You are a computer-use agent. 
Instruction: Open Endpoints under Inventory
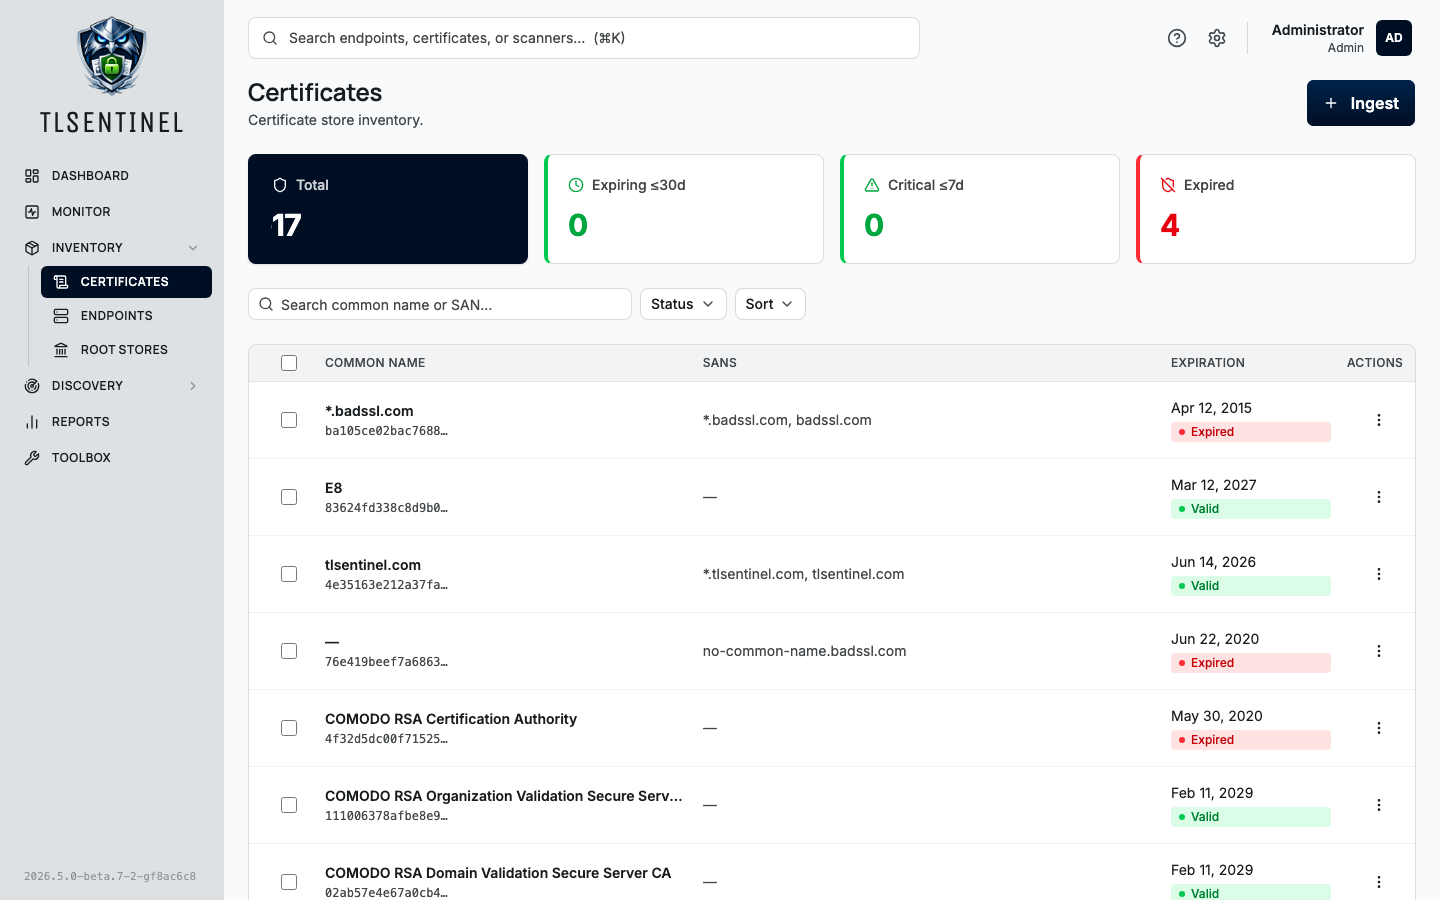click(x=126, y=316)
